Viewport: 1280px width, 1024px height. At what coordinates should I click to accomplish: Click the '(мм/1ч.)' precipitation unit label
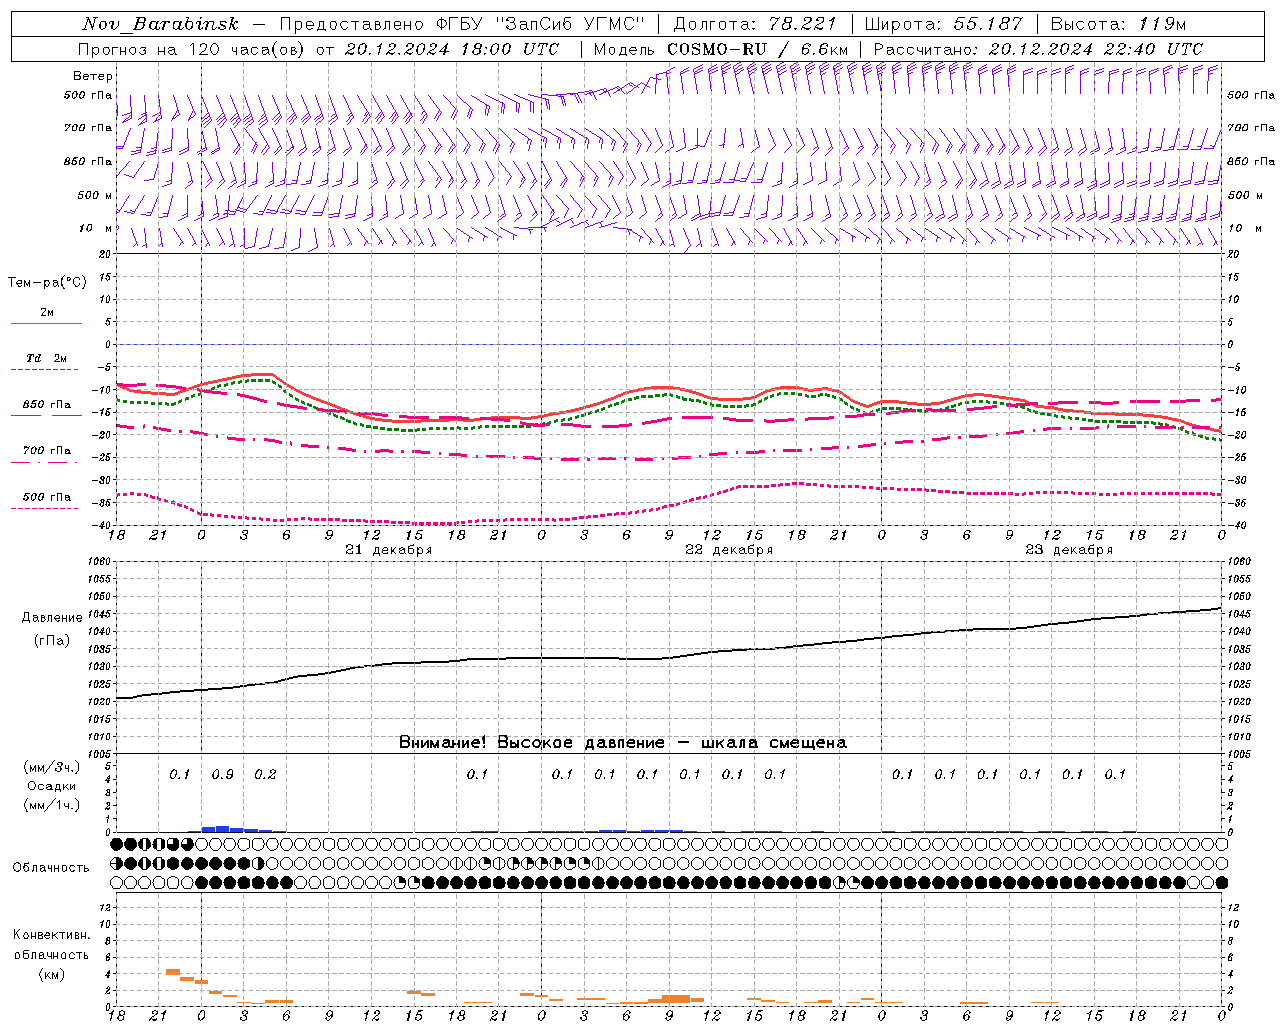tap(52, 805)
